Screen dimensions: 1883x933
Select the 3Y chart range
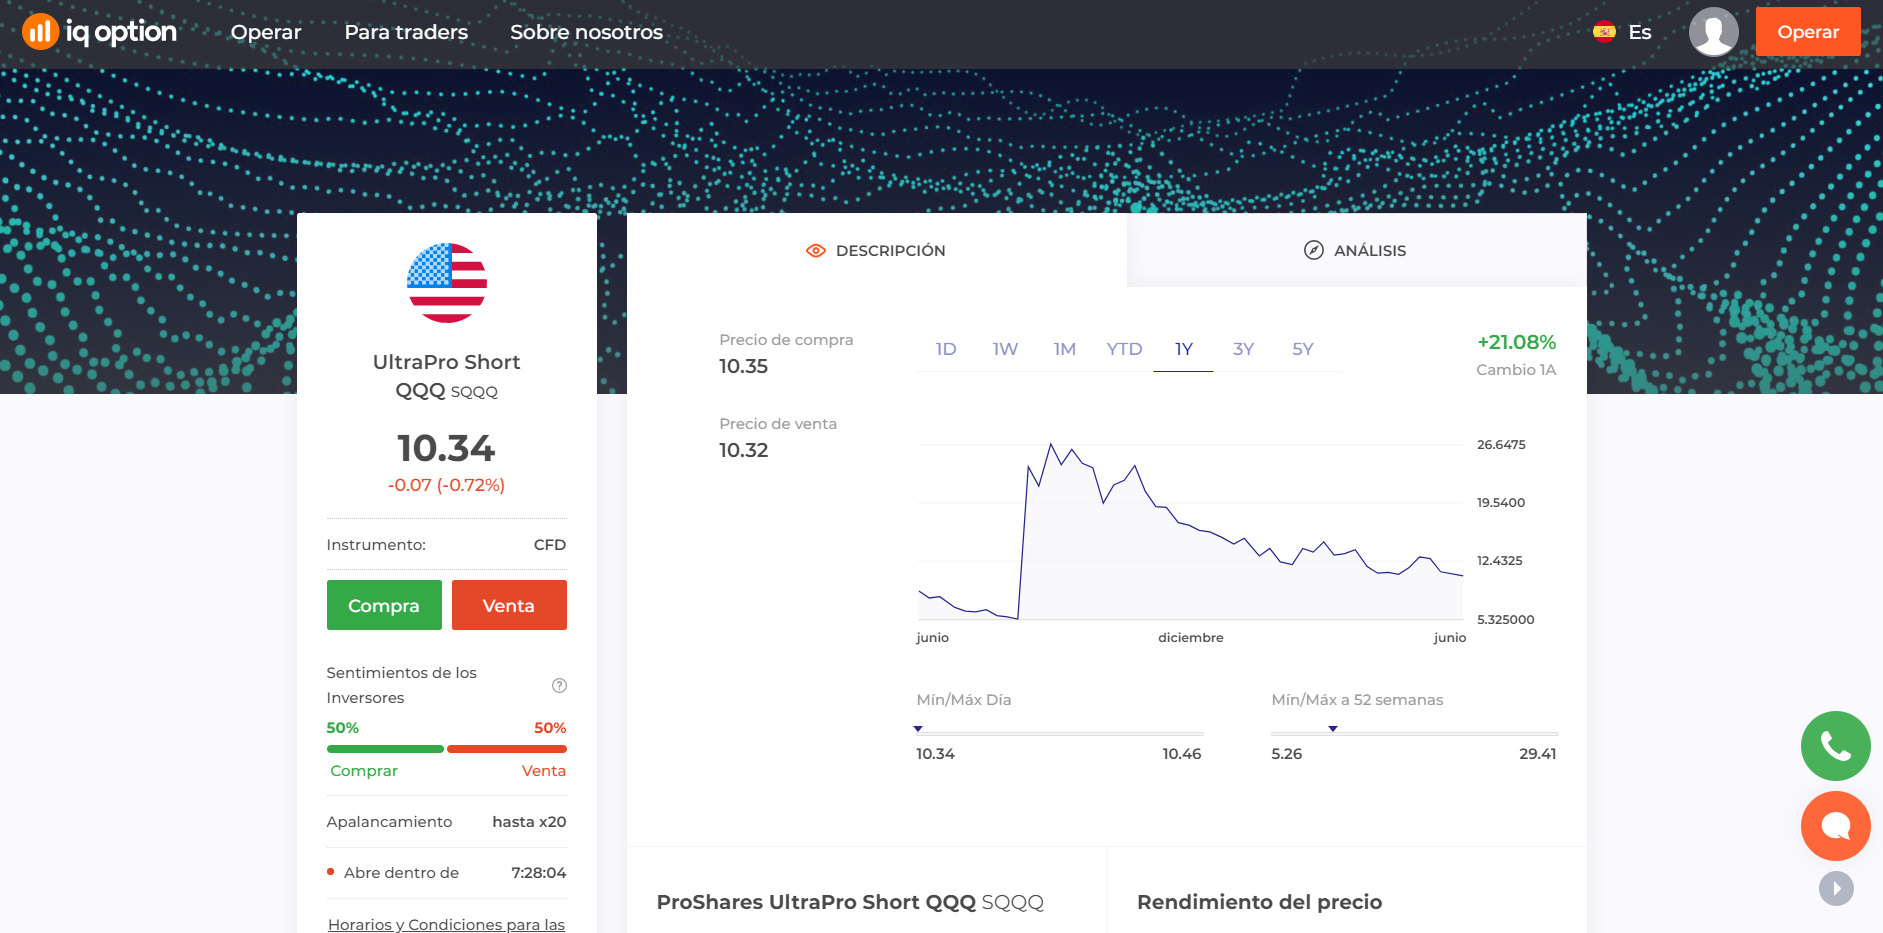(1243, 349)
